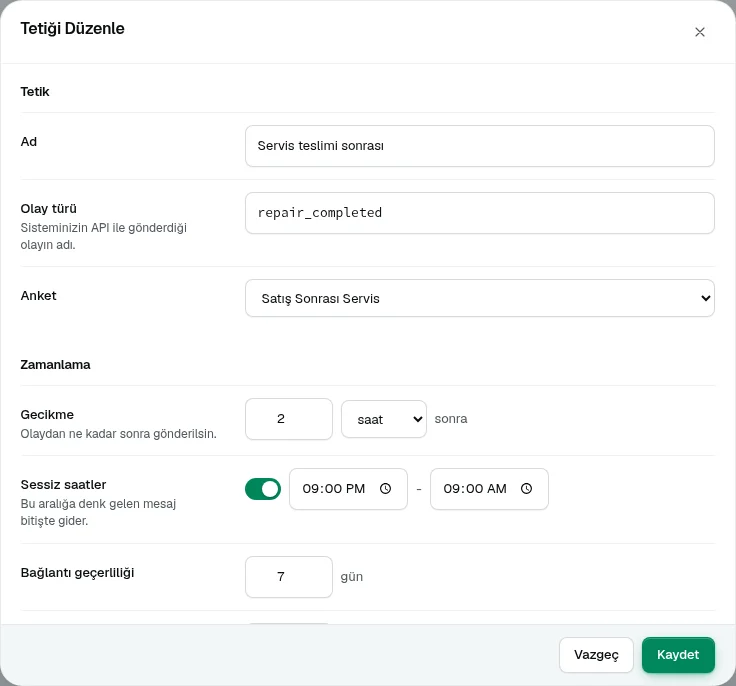Click the 09:00 PM start time field
The width and height of the screenshot is (736, 686).
[x=348, y=489]
